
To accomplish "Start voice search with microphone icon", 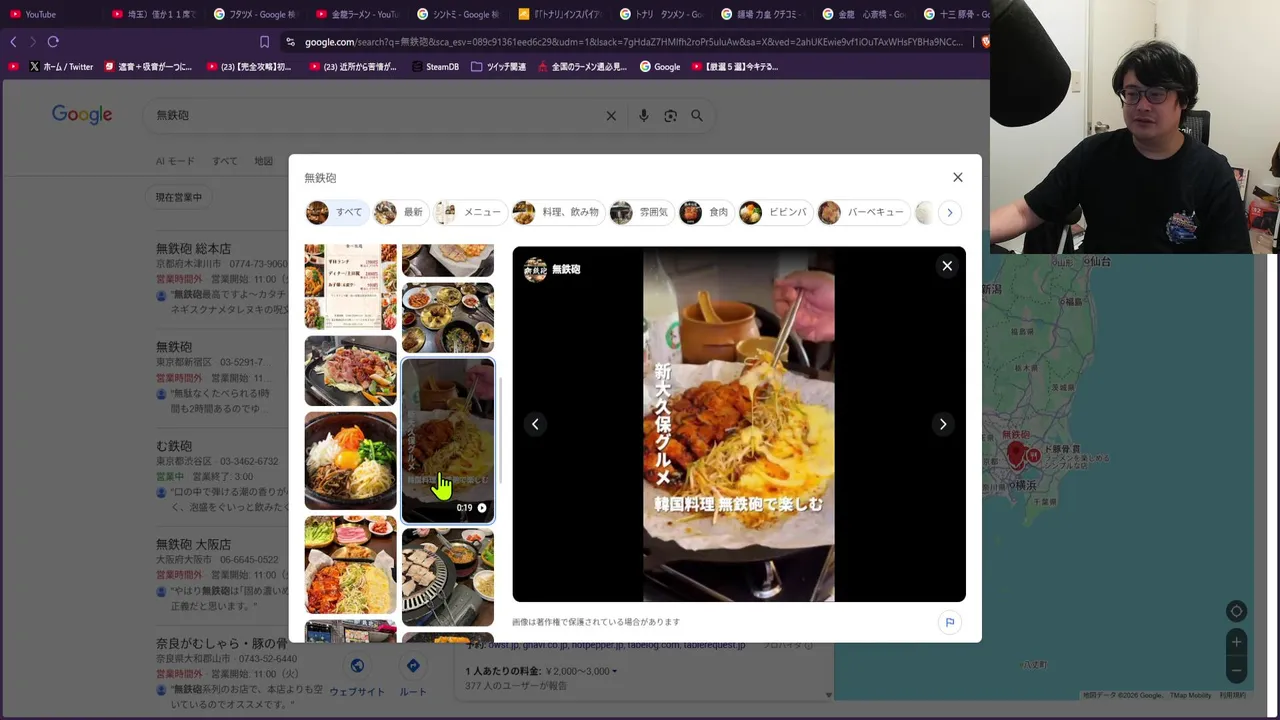I will (x=643, y=116).
